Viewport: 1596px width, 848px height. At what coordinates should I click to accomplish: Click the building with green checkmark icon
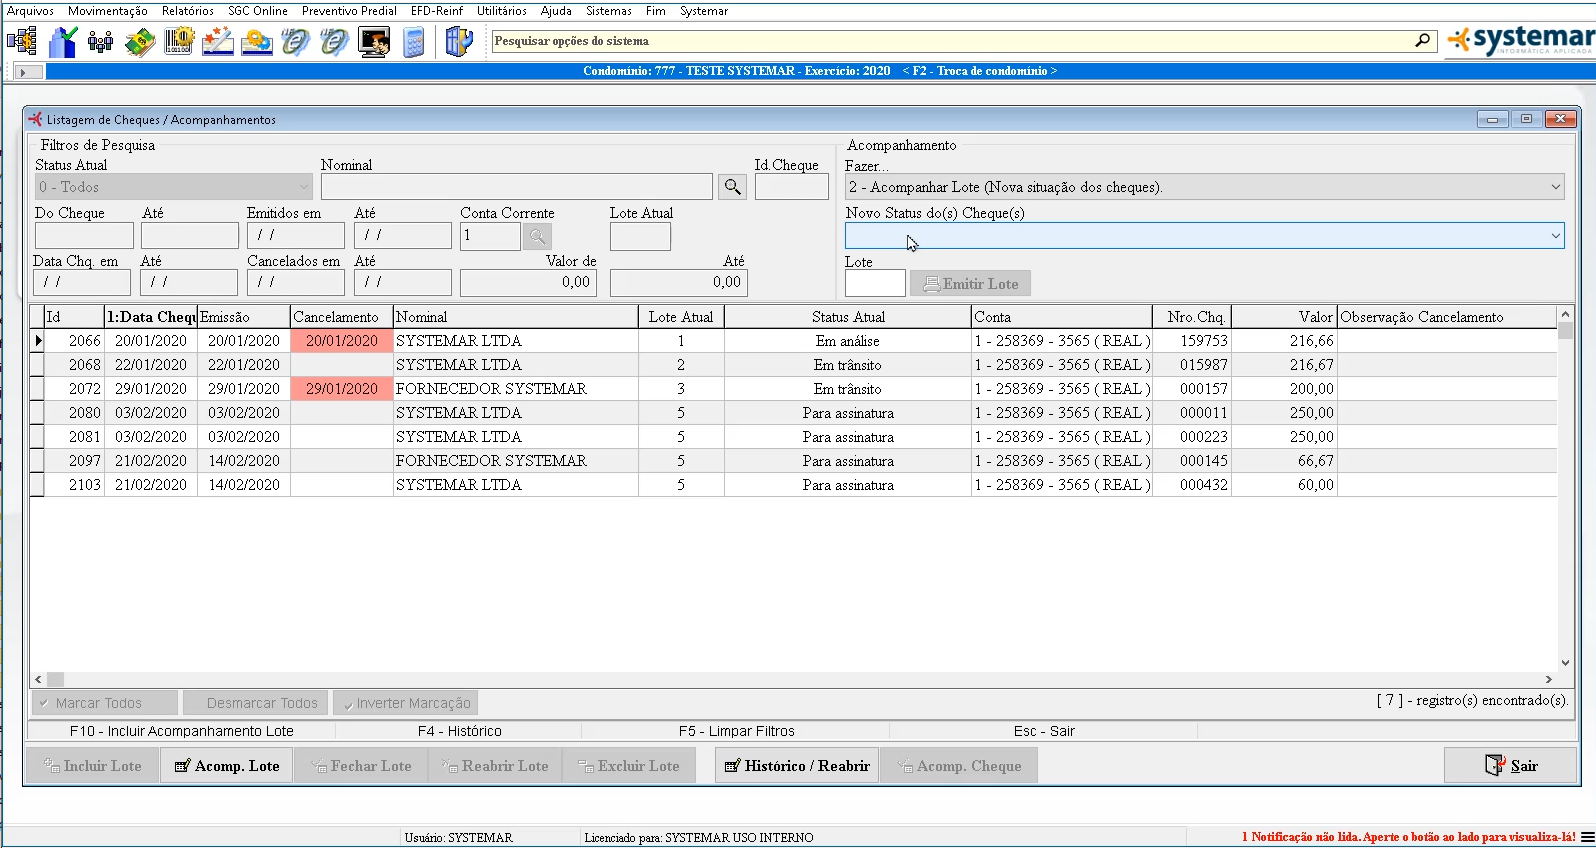[x=62, y=42]
